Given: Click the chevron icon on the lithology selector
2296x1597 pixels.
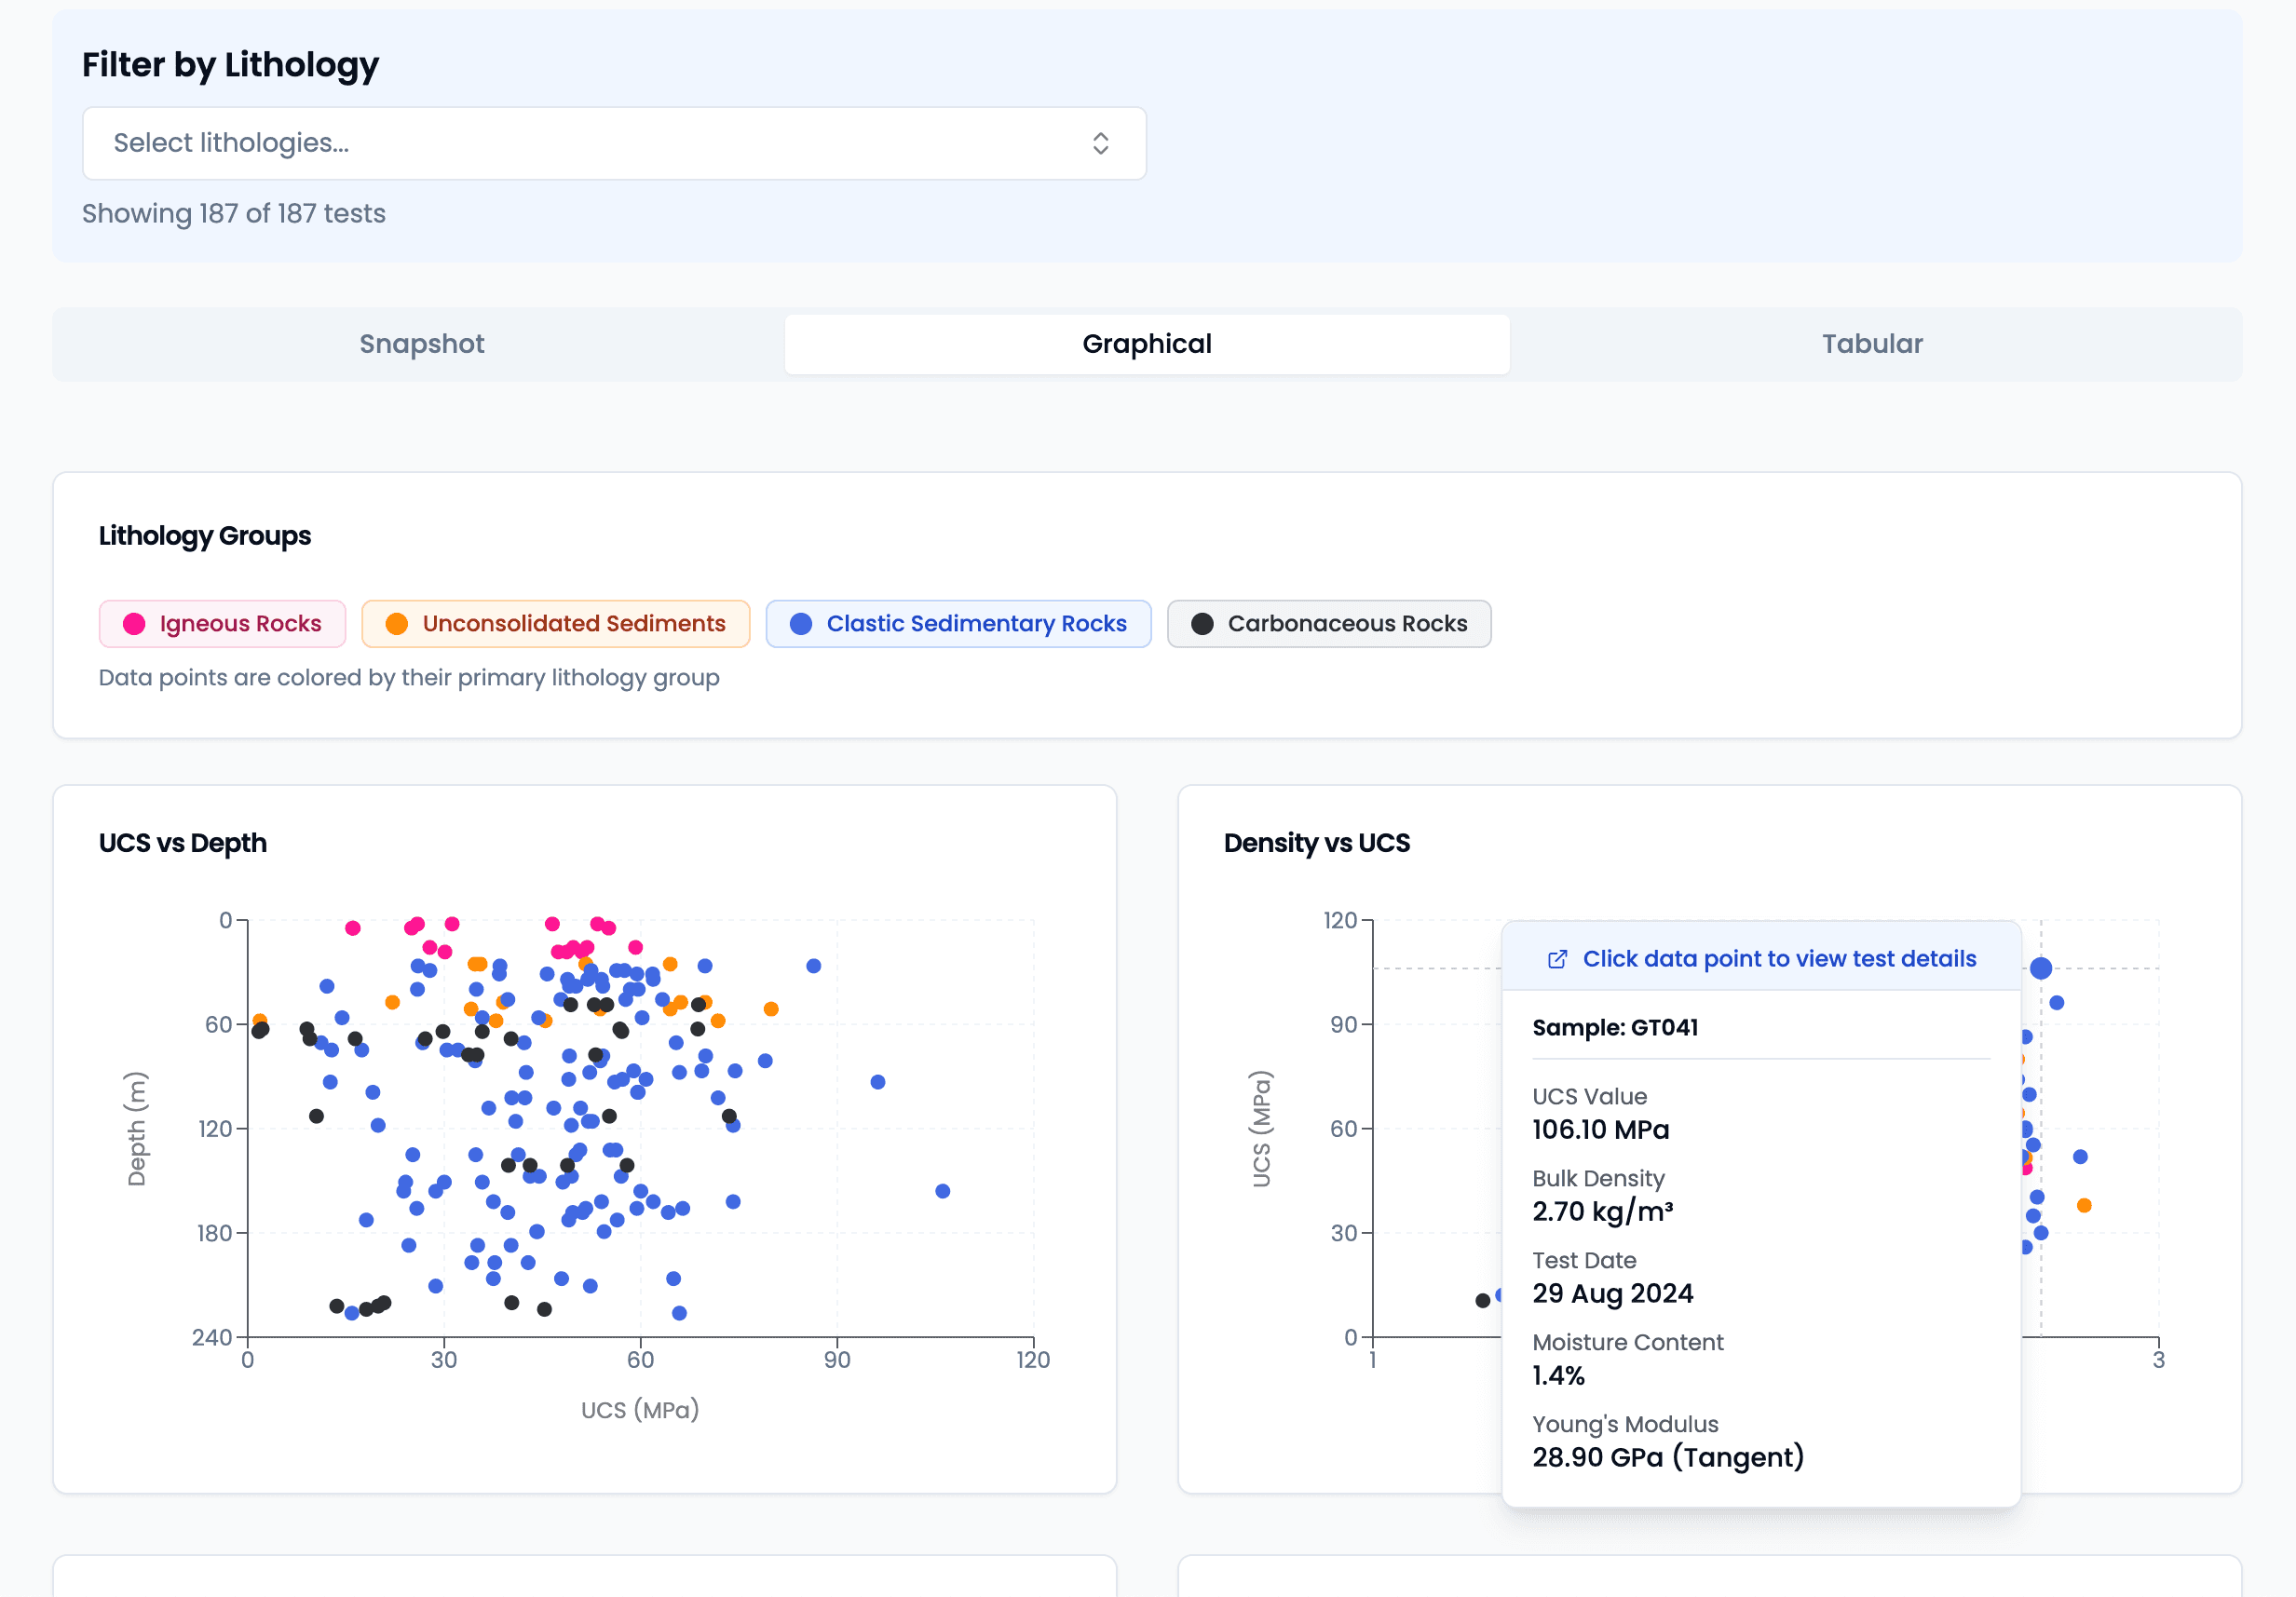Looking at the screenshot, I should [x=1099, y=143].
